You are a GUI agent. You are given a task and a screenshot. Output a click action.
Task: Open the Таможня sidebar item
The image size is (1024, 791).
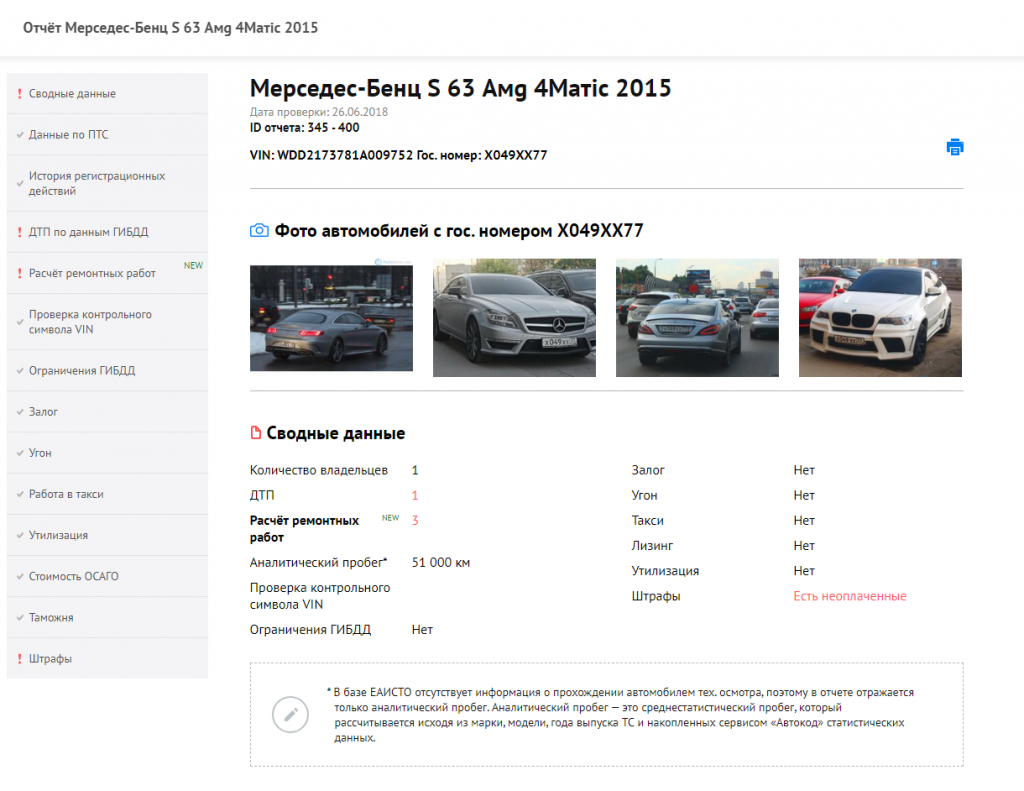tap(107, 617)
